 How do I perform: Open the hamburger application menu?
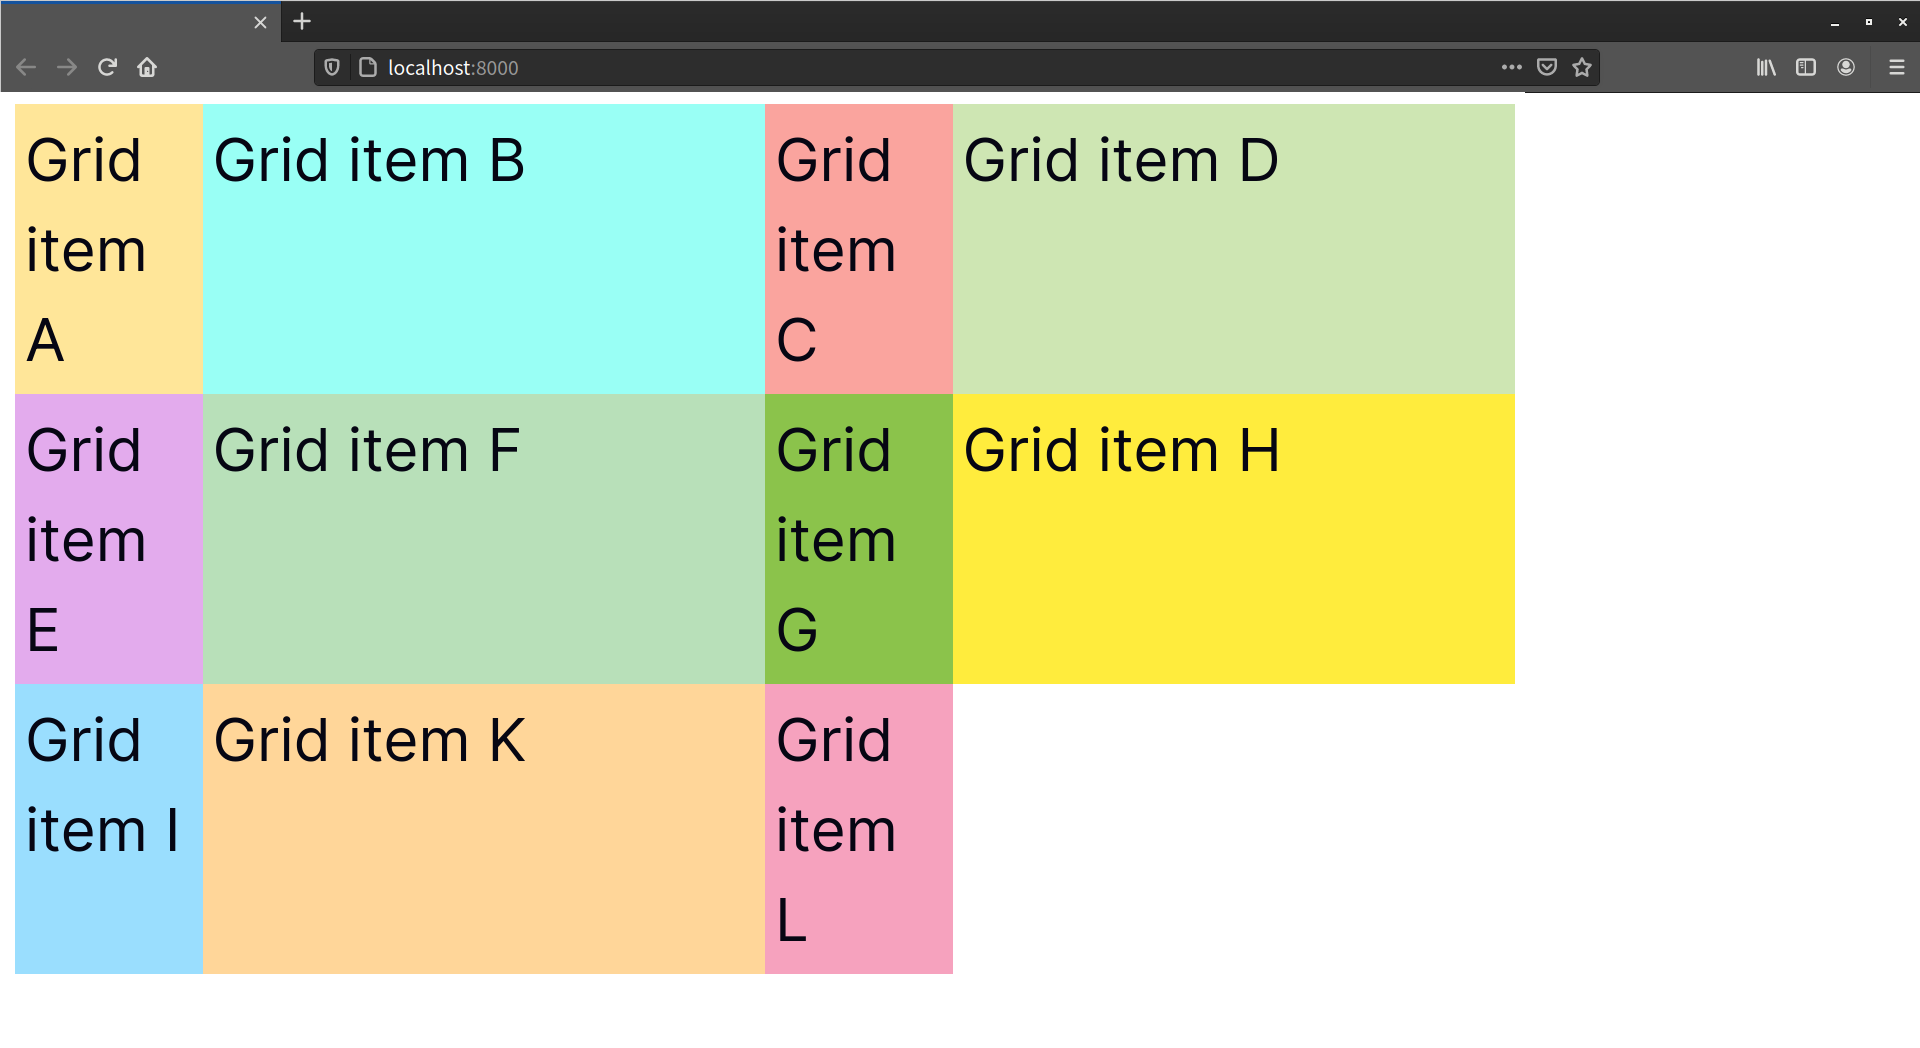[1896, 67]
